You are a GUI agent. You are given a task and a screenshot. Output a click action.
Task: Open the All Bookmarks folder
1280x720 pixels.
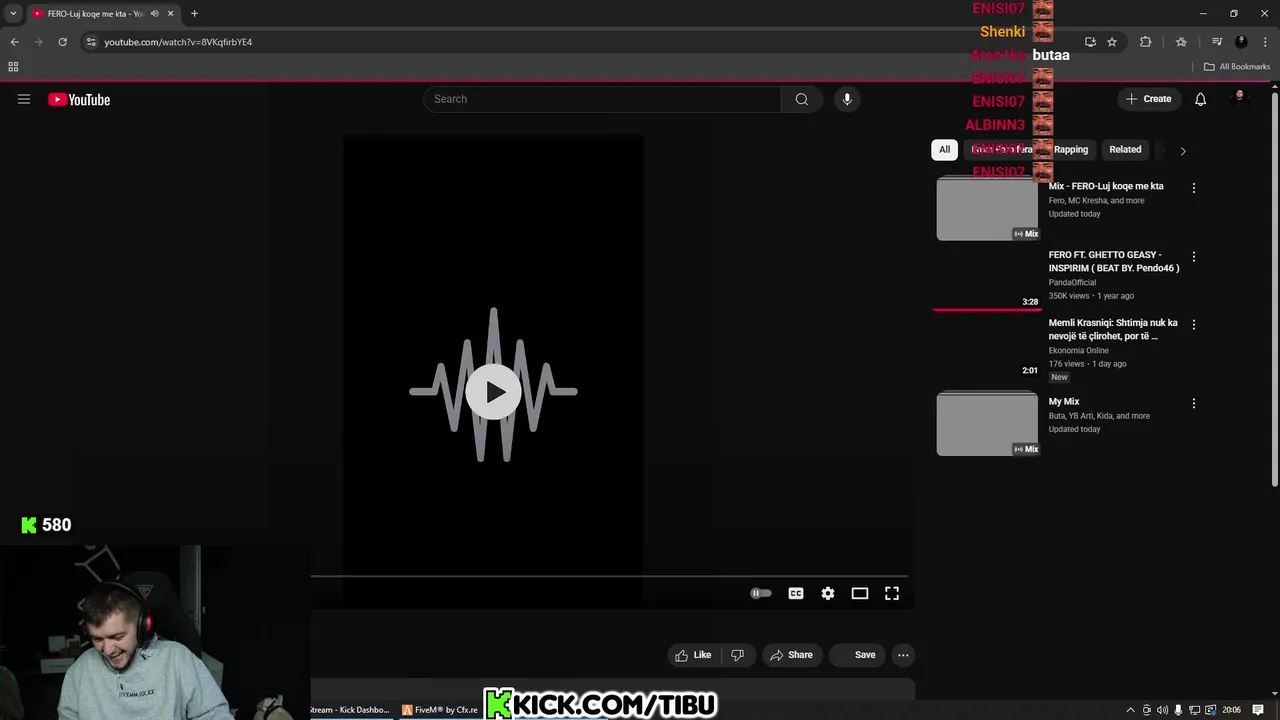pos(1237,67)
